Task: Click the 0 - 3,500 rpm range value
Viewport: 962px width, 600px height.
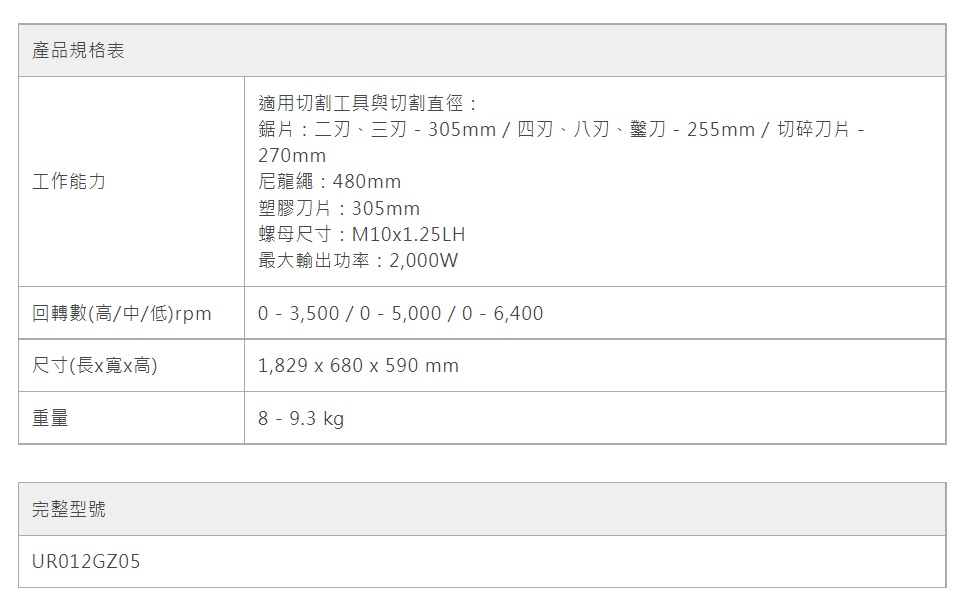Action: [298, 314]
